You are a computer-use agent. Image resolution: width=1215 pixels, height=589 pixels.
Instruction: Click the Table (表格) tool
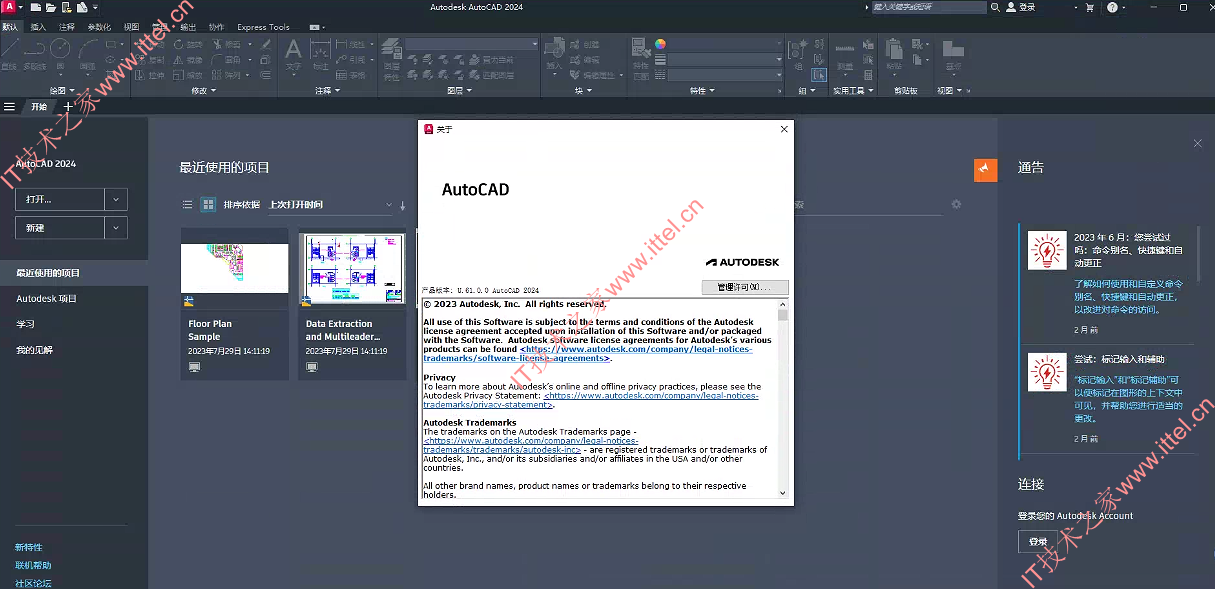coord(351,74)
